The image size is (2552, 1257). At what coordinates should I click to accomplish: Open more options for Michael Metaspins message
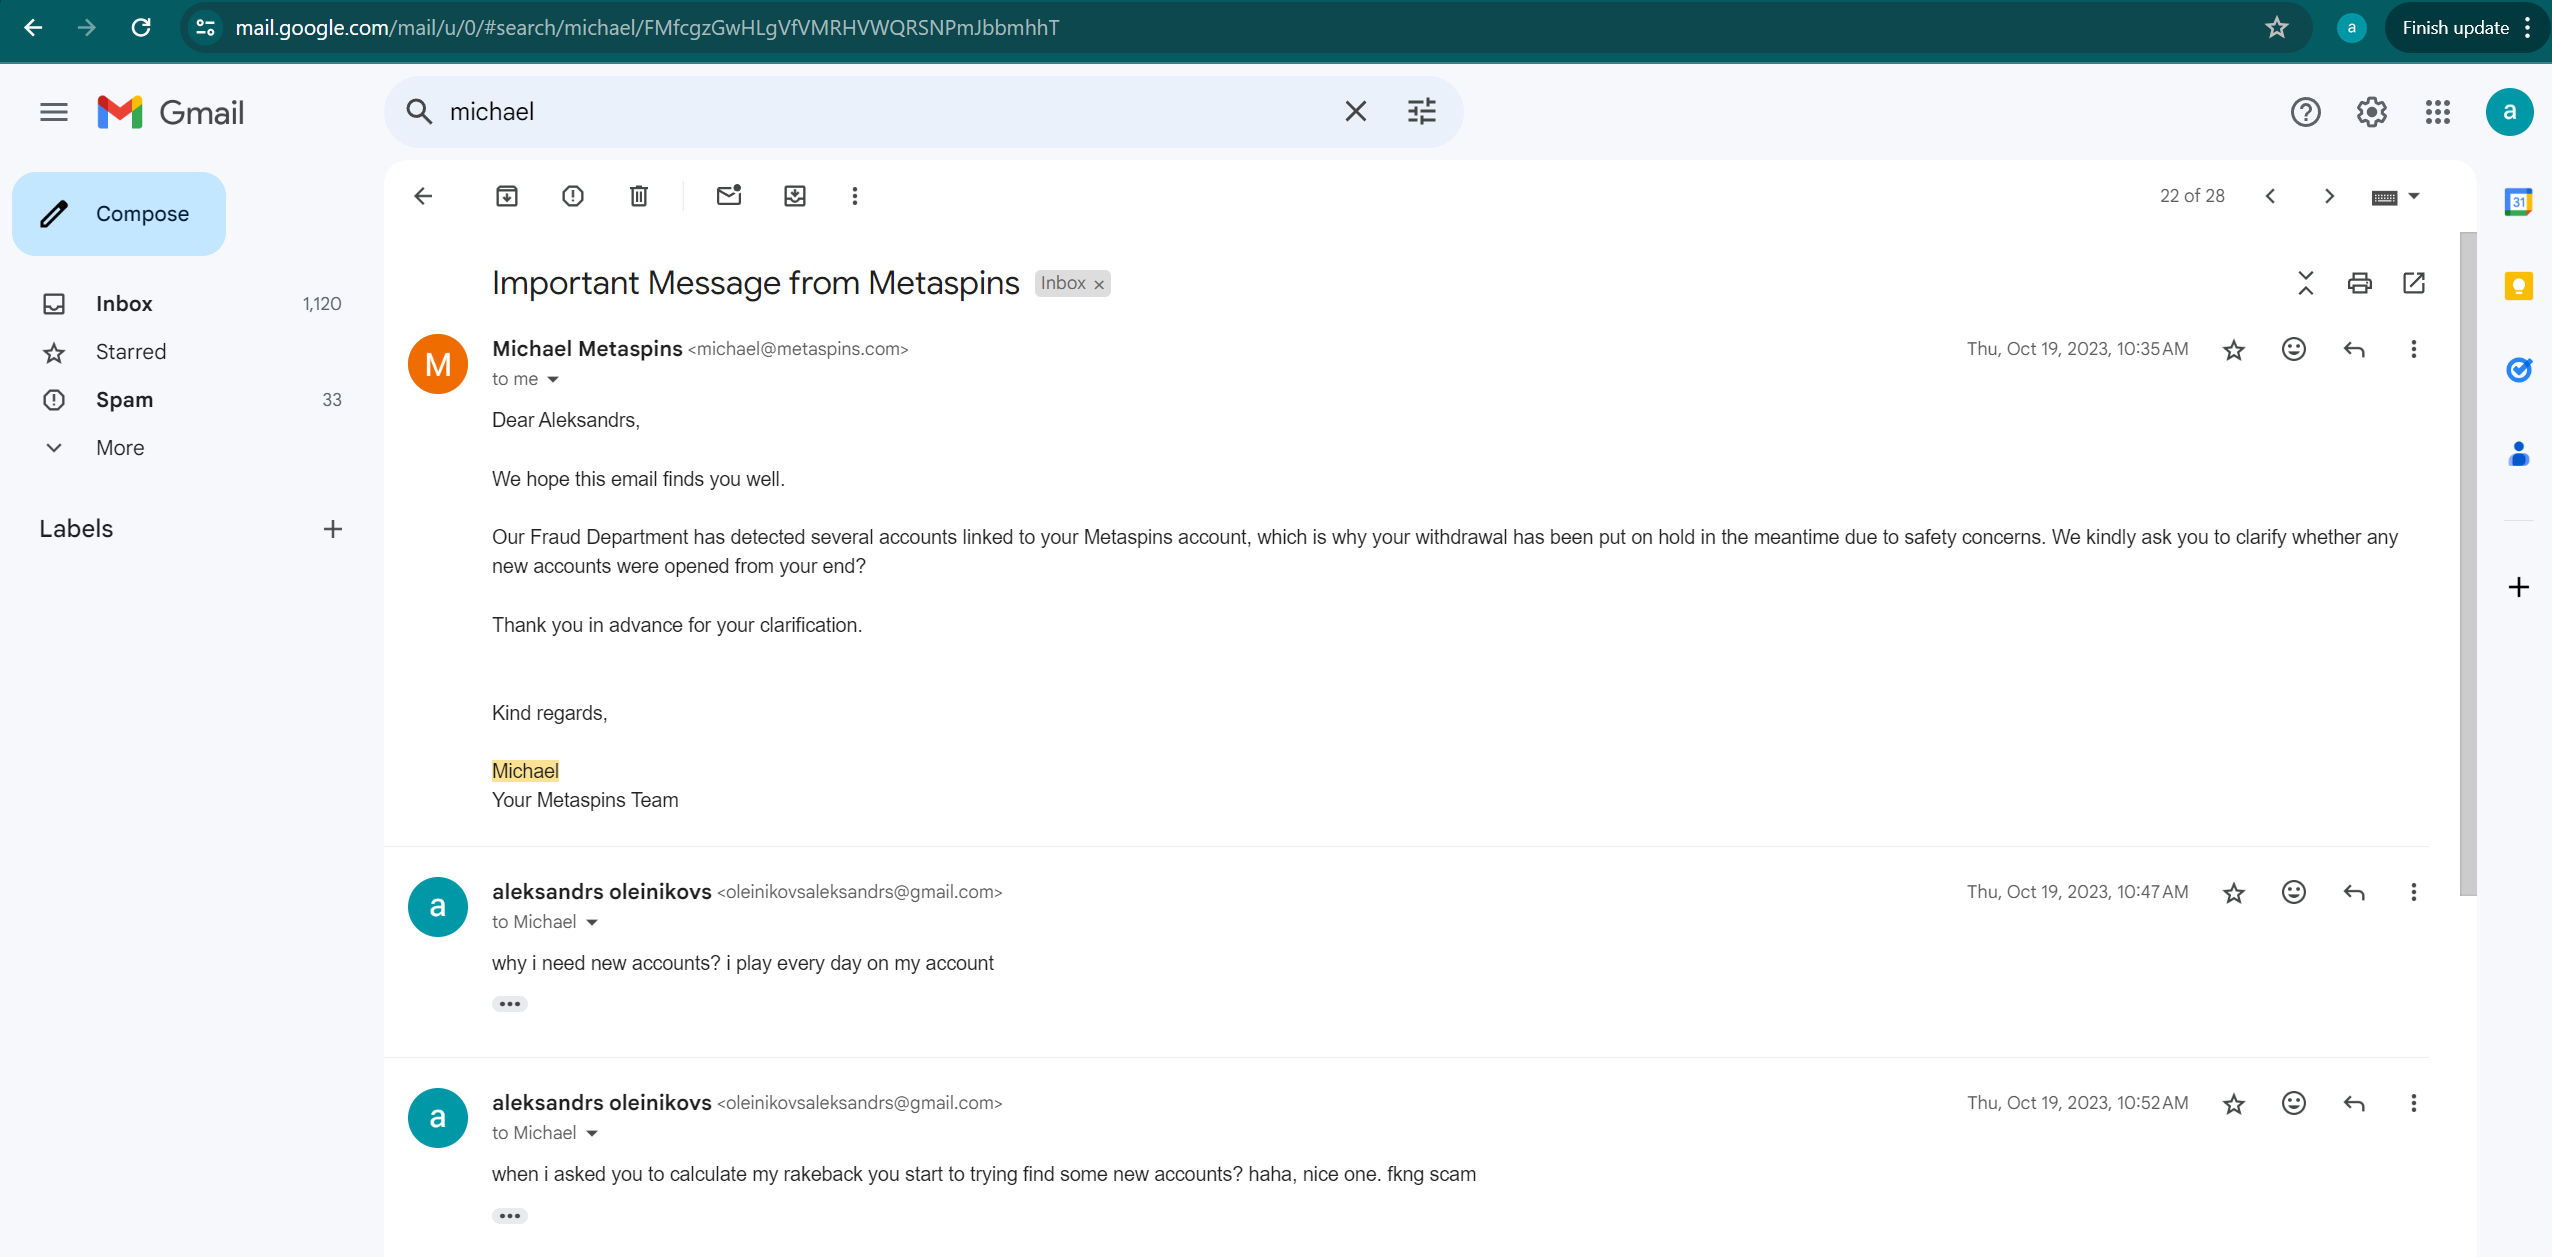click(2414, 349)
